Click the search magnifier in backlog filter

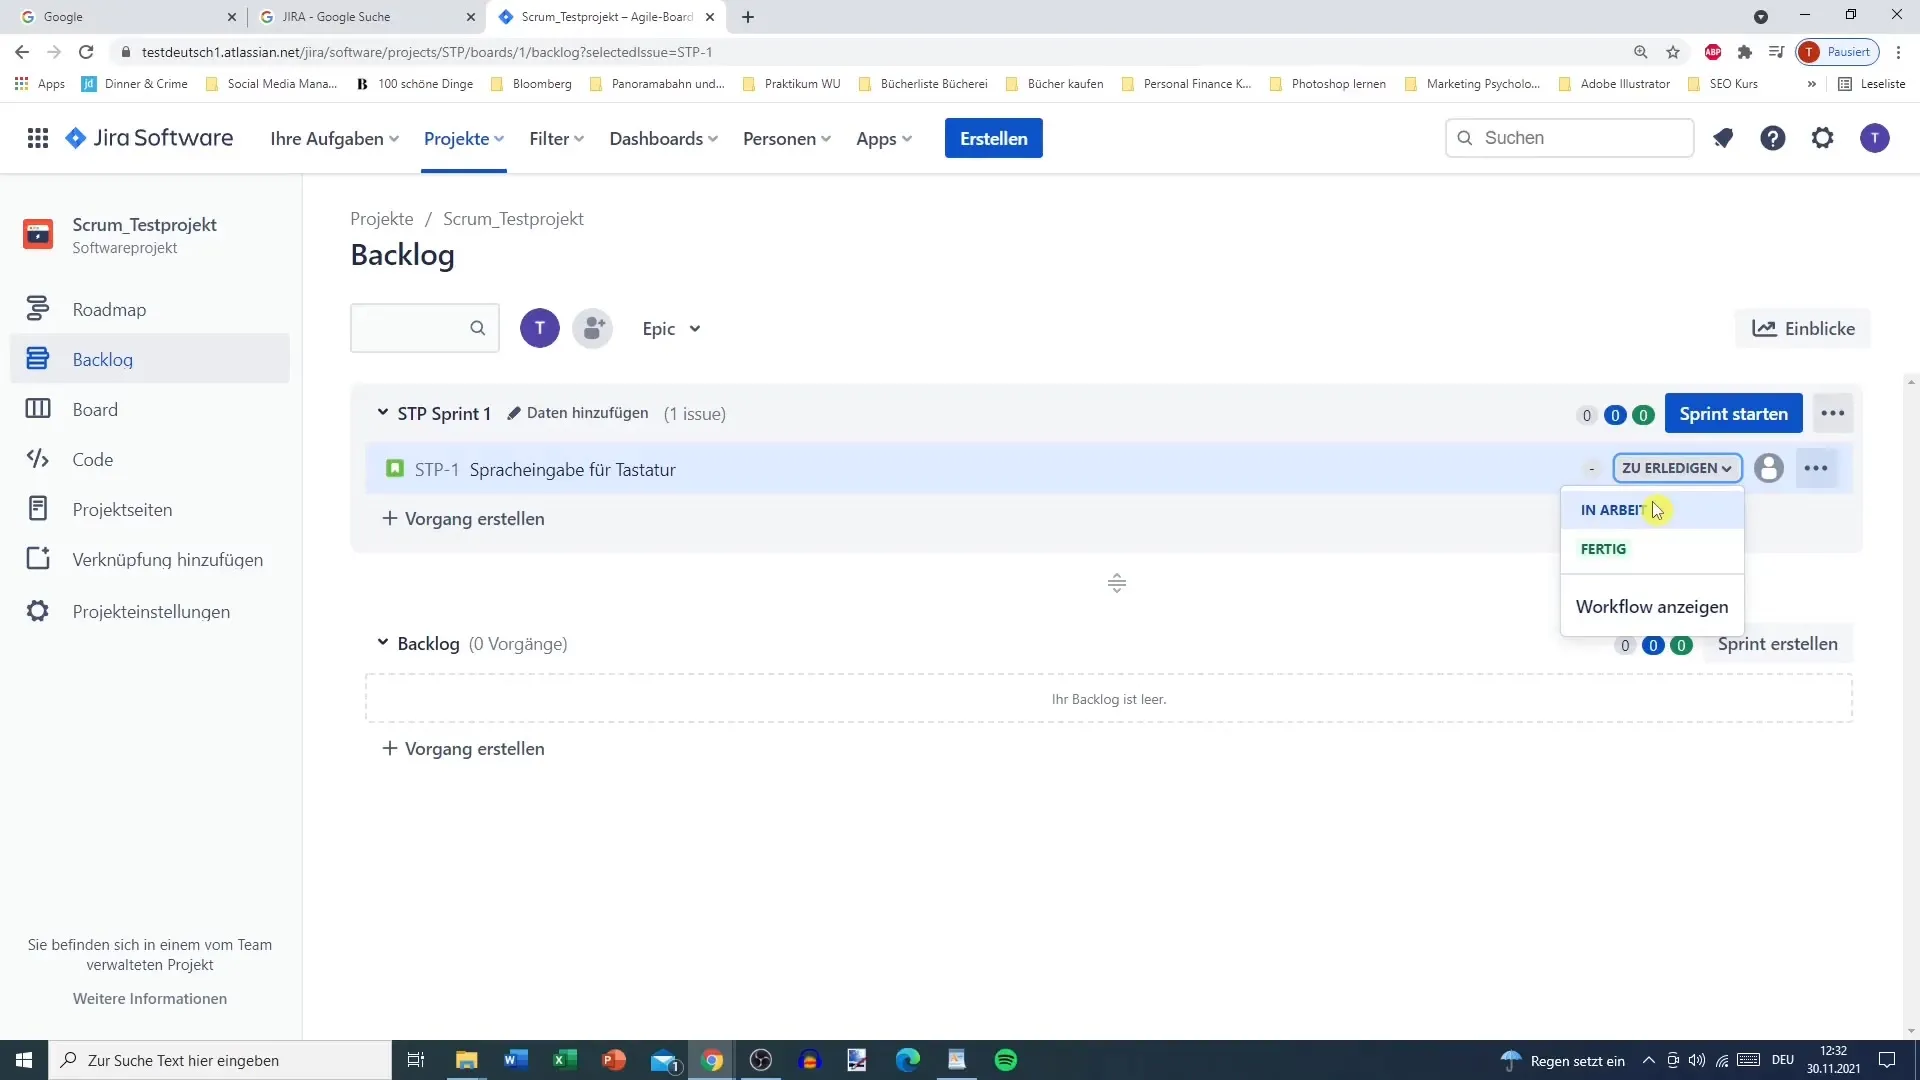coord(477,328)
